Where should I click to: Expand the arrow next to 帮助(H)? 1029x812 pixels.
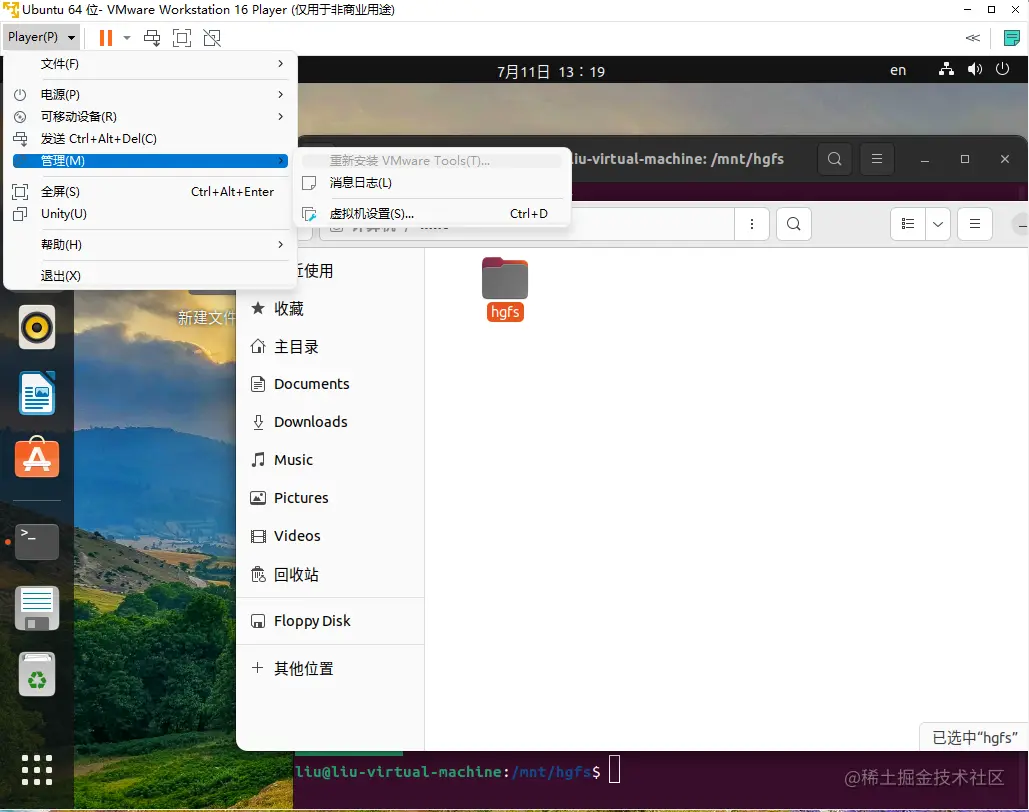point(281,245)
